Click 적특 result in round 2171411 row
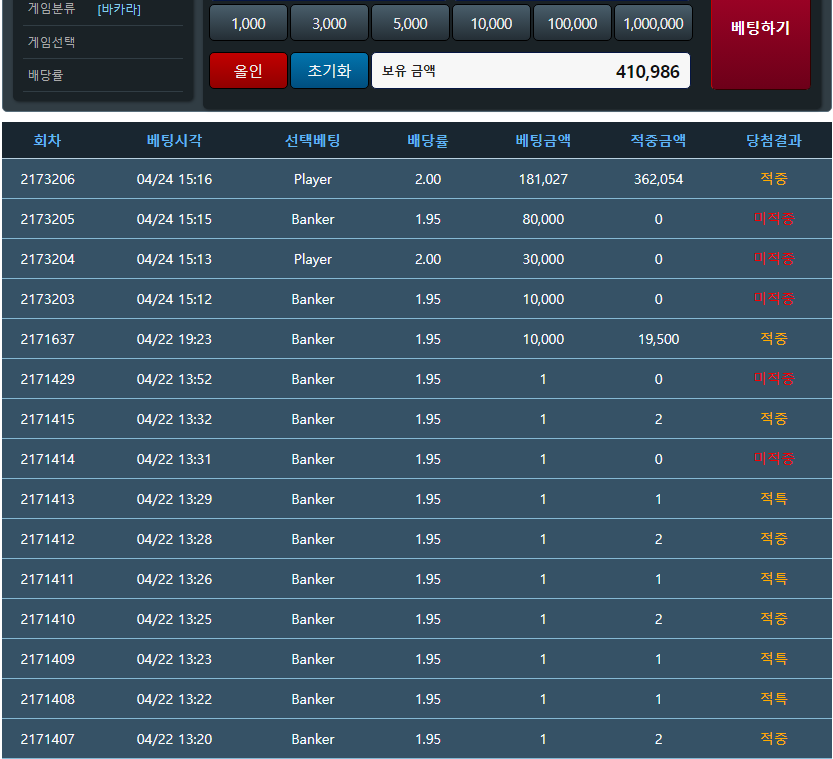This screenshot has width=833, height=759. [x=774, y=578]
